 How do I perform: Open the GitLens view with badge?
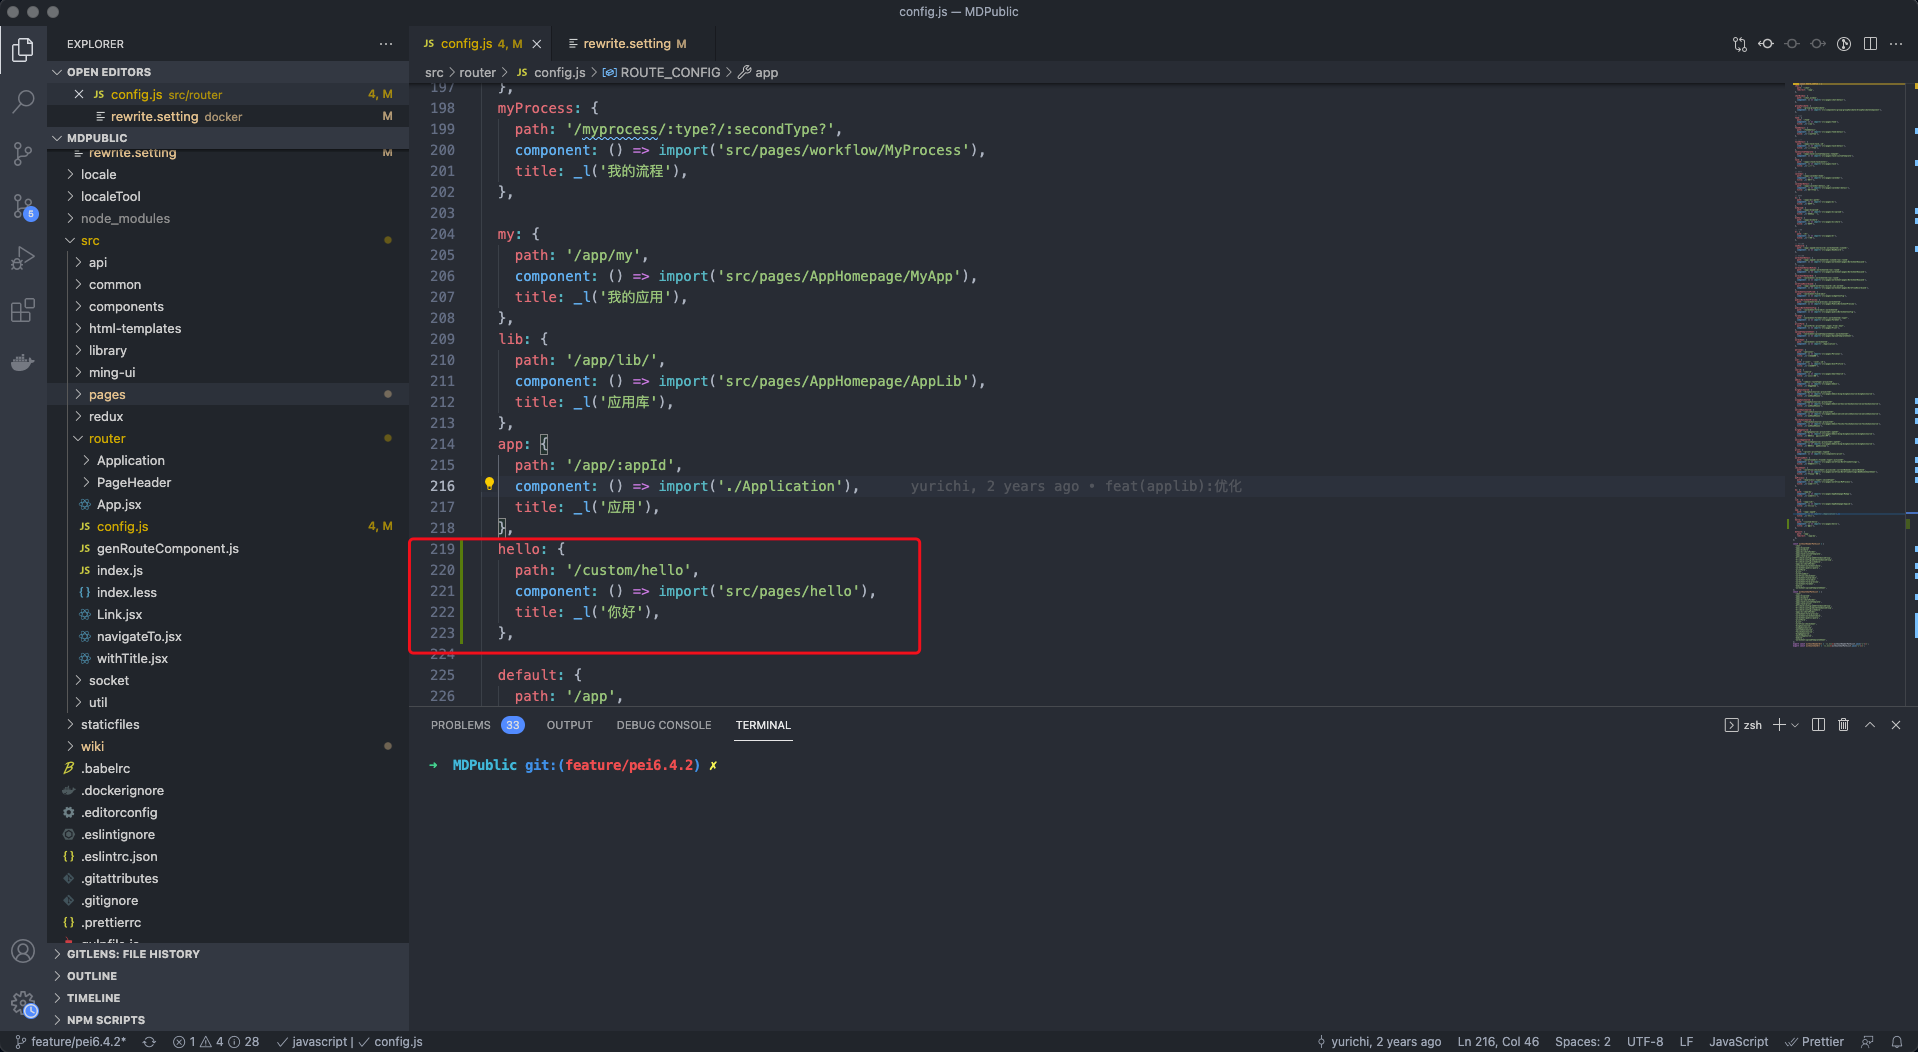(23, 206)
